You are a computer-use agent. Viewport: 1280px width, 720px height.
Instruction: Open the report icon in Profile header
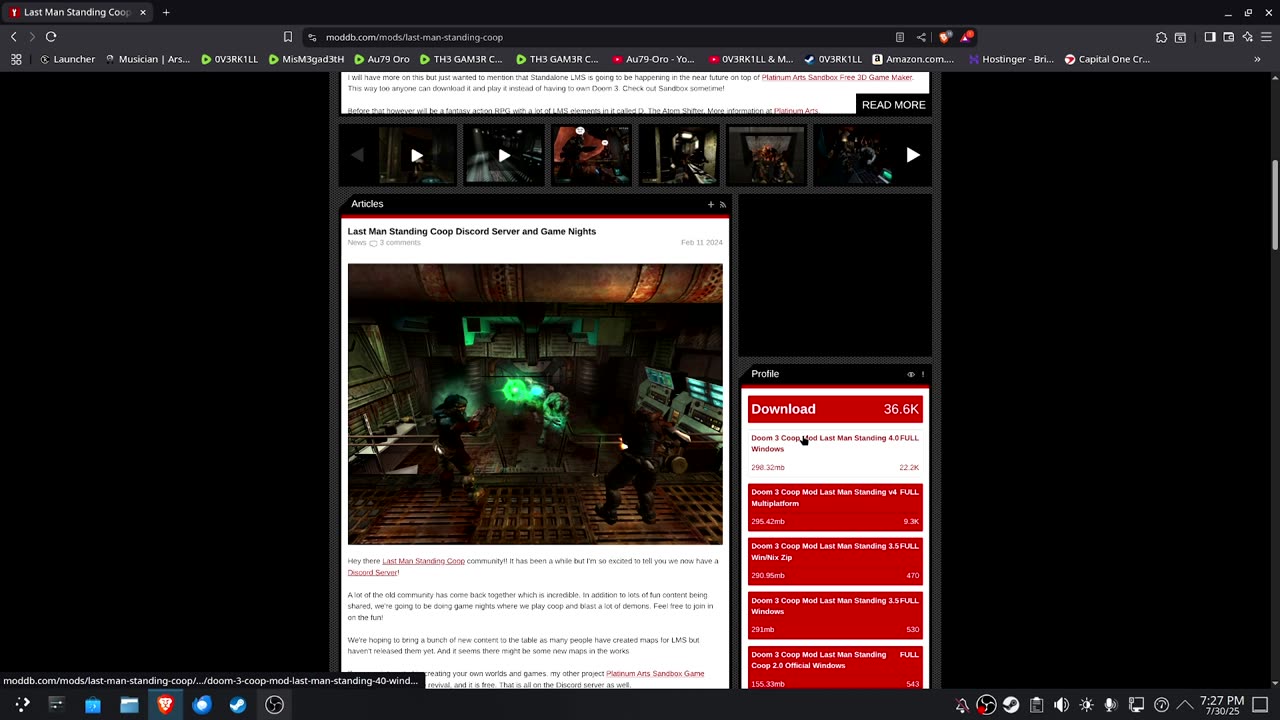pos(923,374)
